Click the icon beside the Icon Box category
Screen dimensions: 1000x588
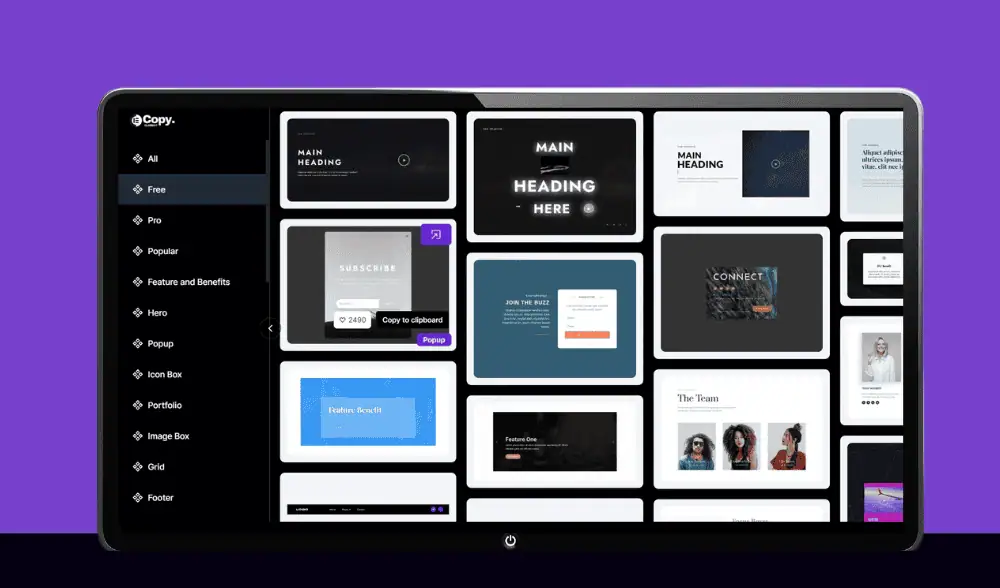coord(138,375)
